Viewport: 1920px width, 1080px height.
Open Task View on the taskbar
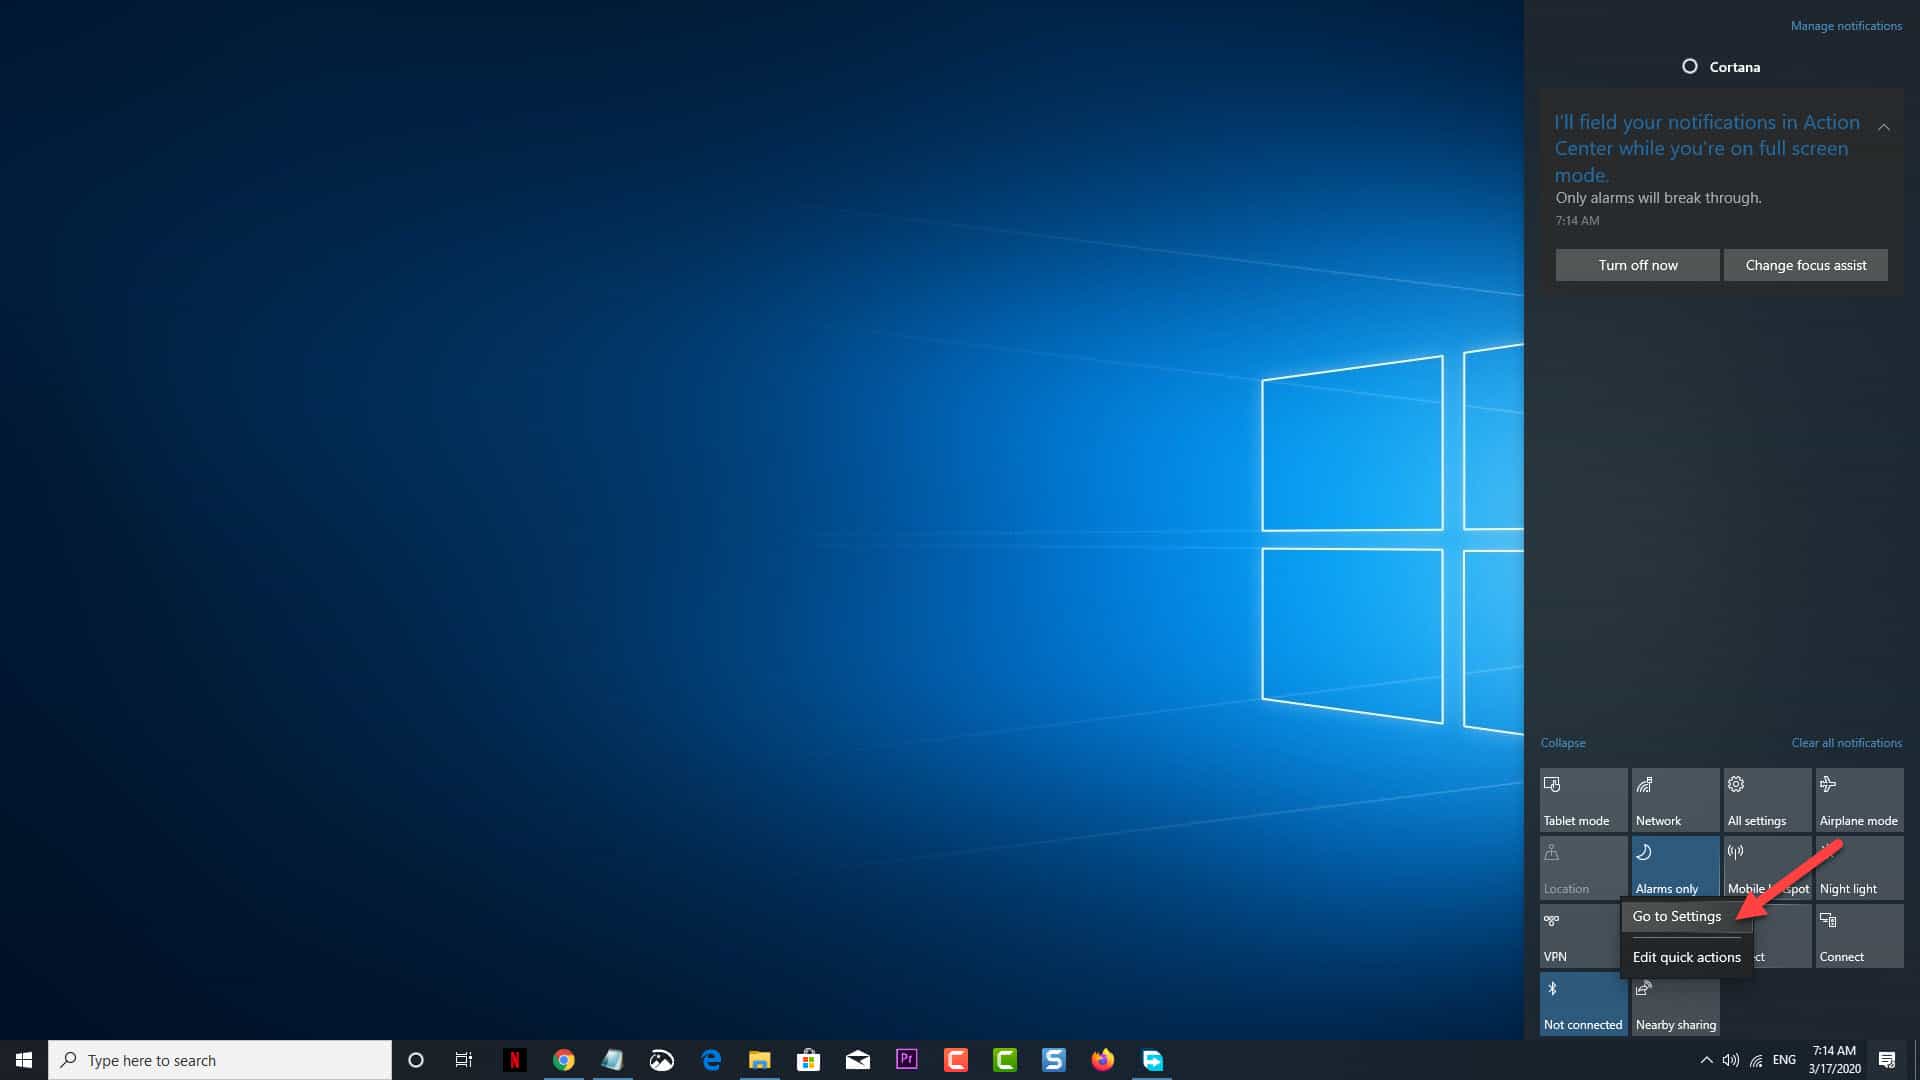(x=464, y=1060)
